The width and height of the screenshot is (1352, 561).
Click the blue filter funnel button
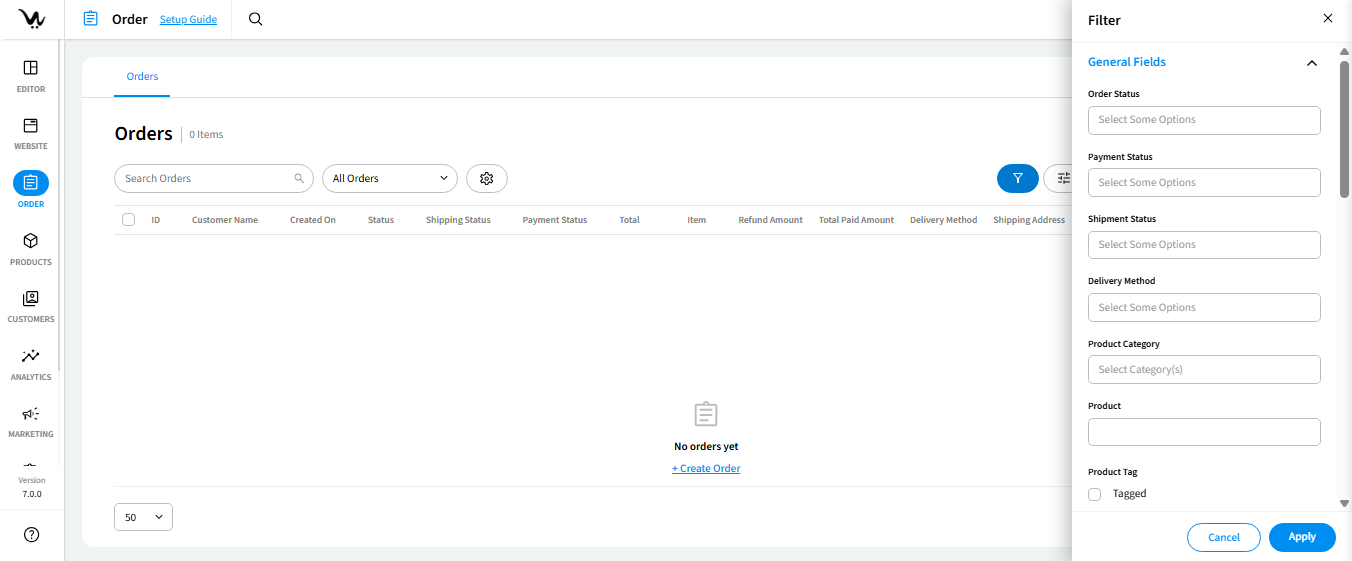(x=1017, y=178)
